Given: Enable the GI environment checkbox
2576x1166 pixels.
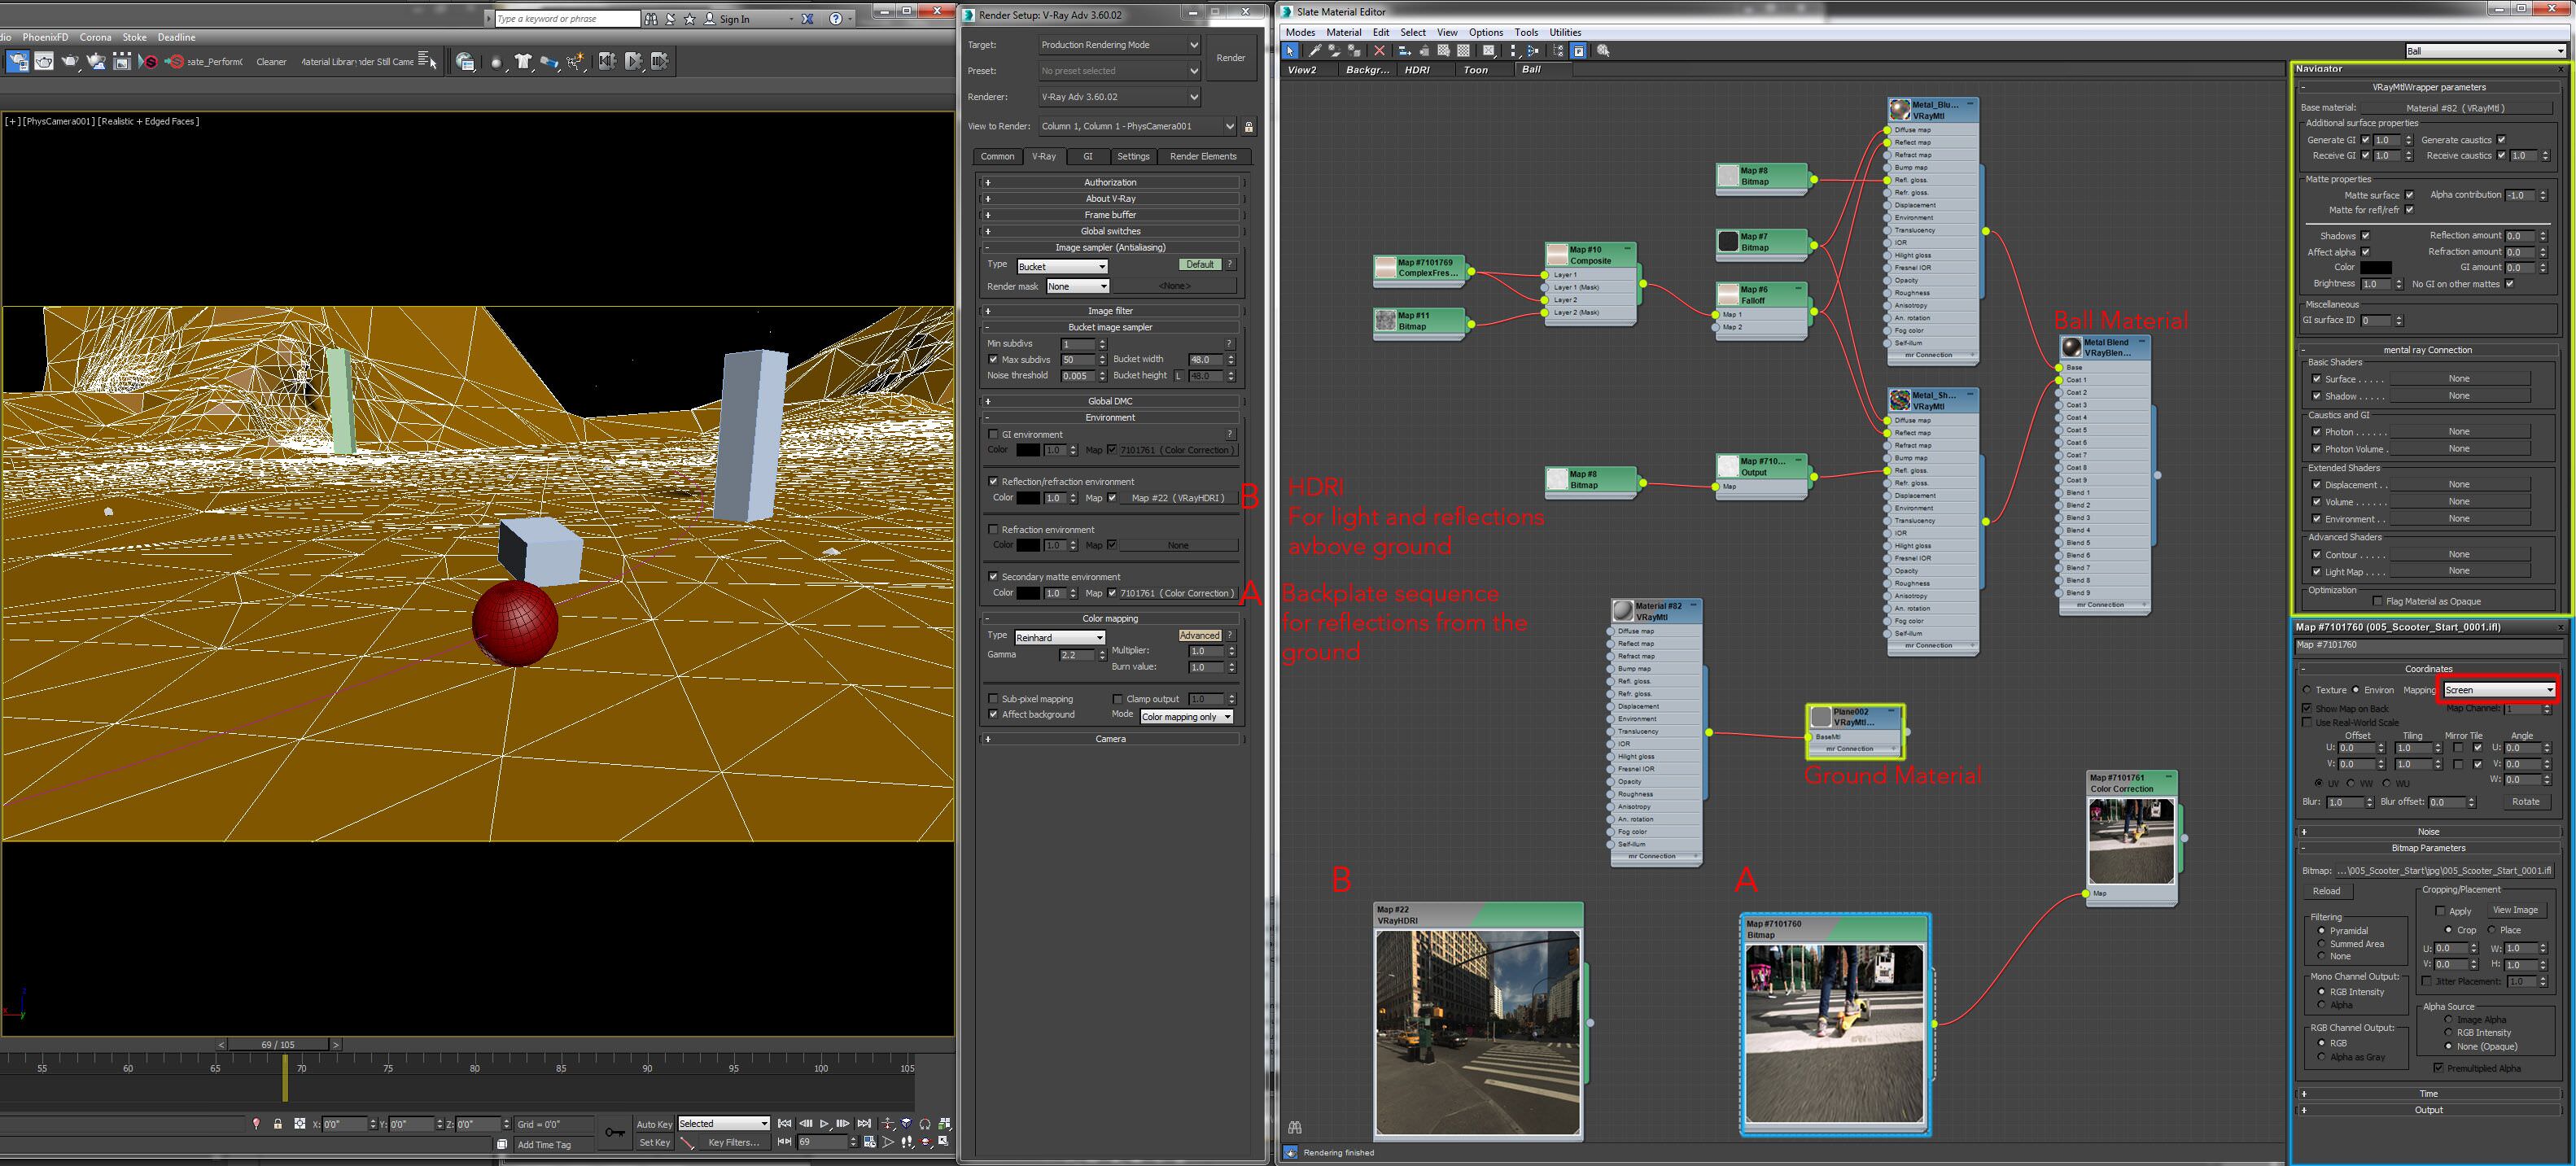Looking at the screenshot, I should click(993, 434).
